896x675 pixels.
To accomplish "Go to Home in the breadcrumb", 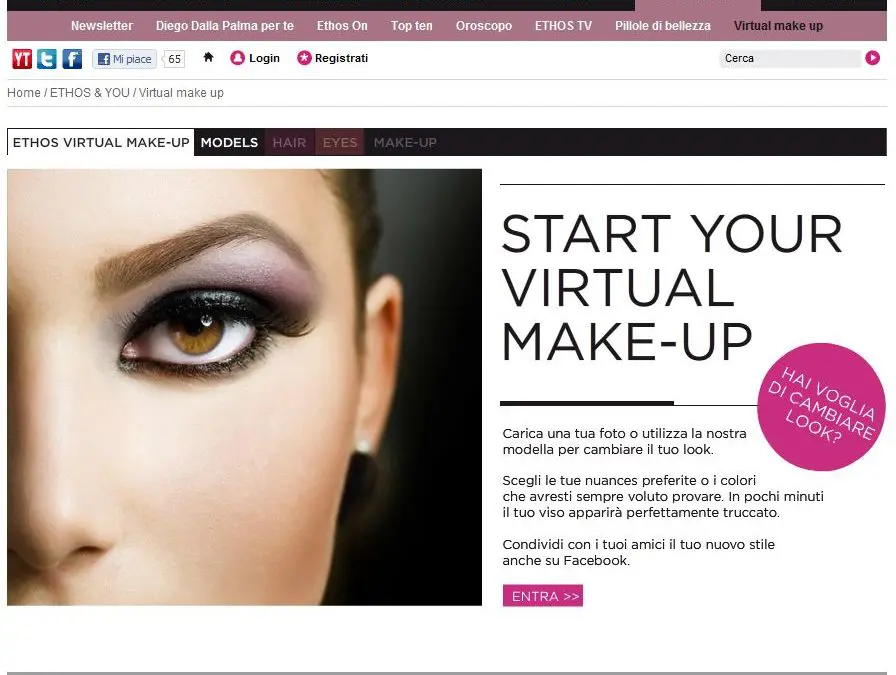I will tap(23, 93).
